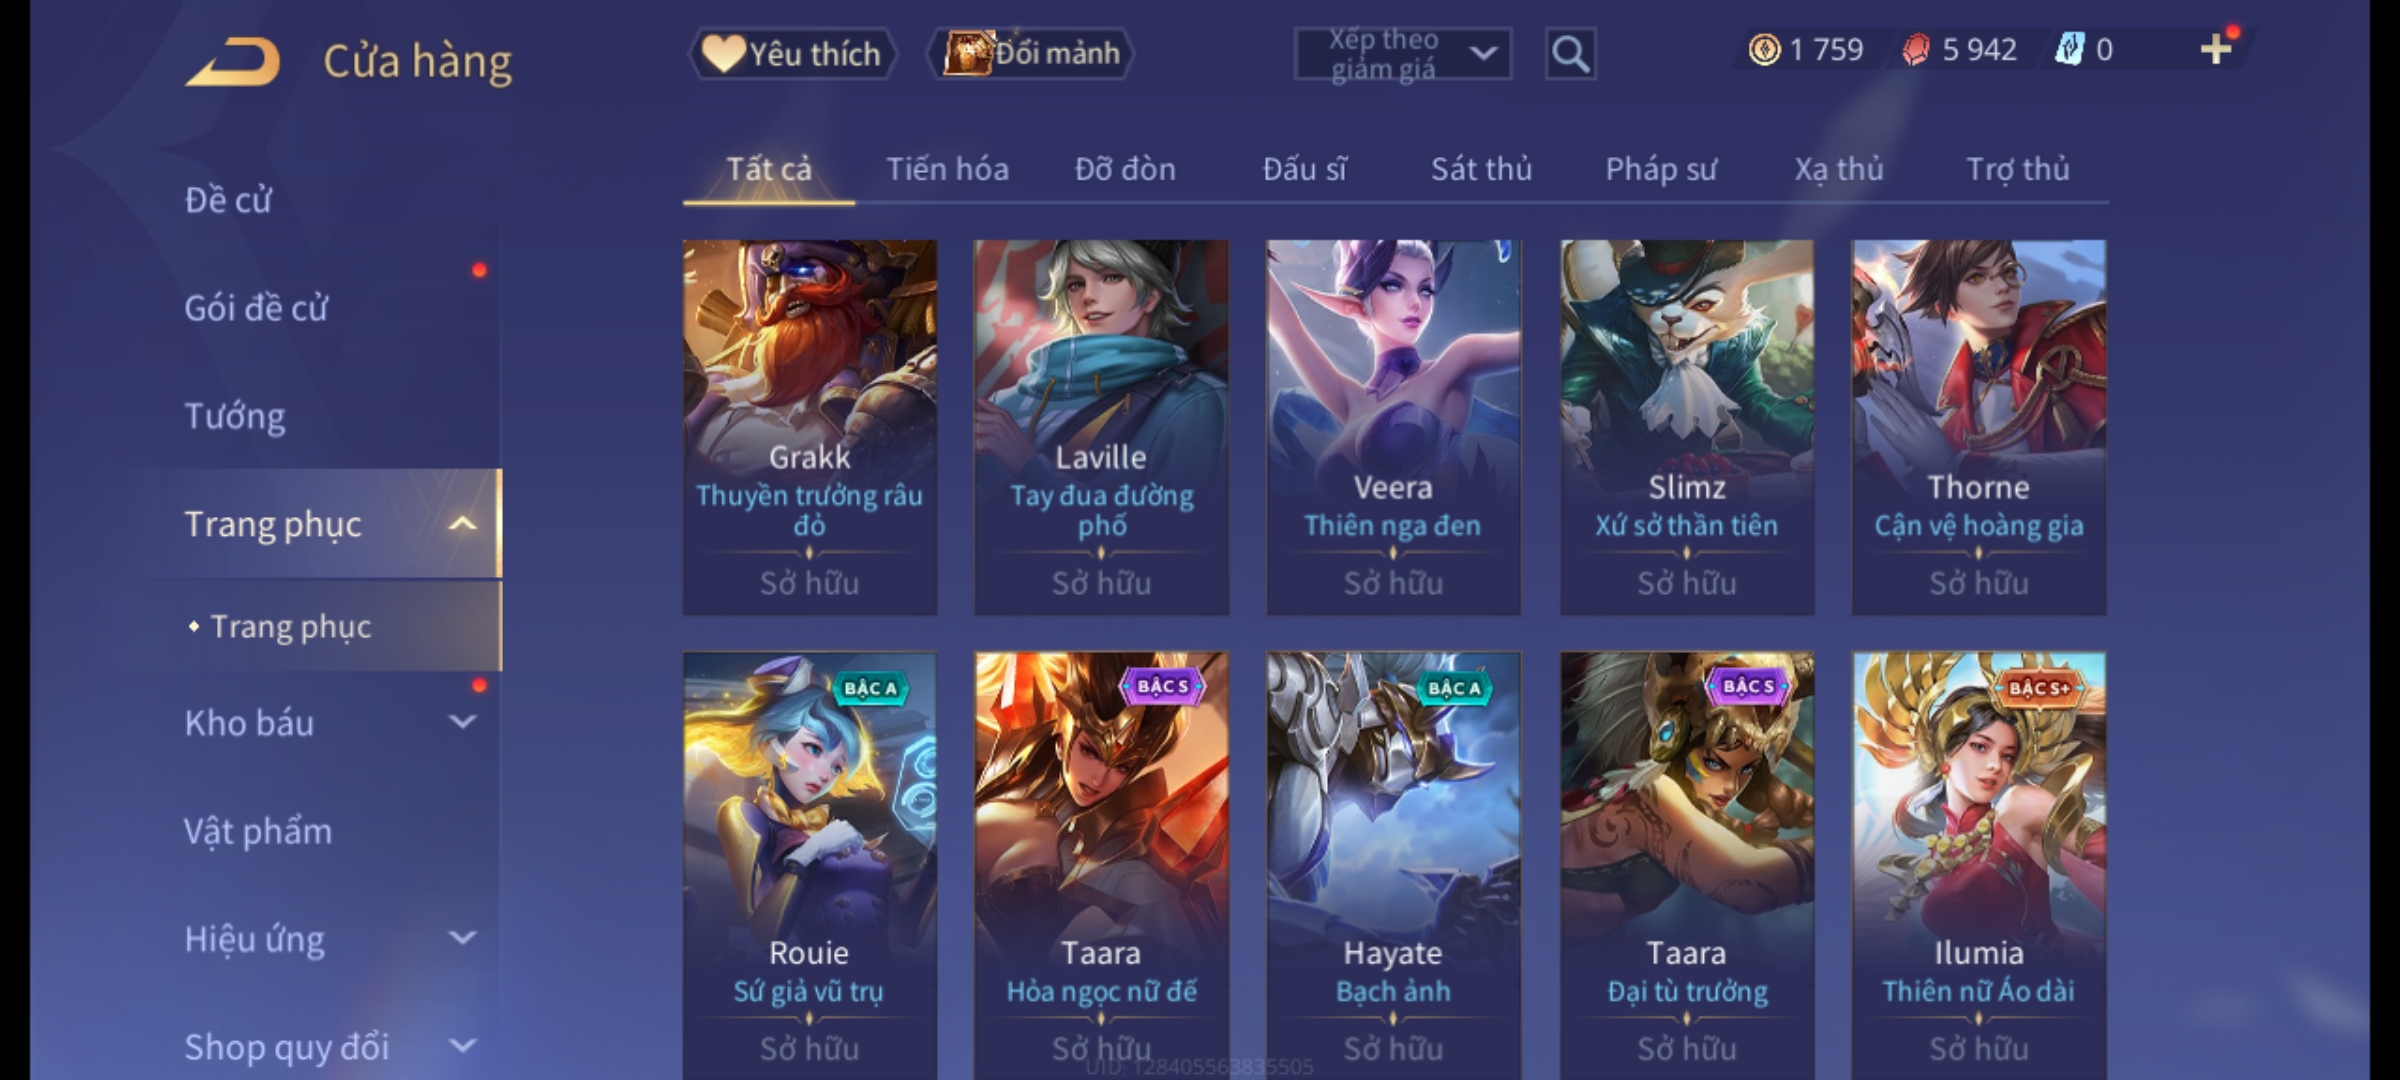Click the gold coin currency icon
Viewport: 2400px width, 1080px height.
click(x=1764, y=49)
